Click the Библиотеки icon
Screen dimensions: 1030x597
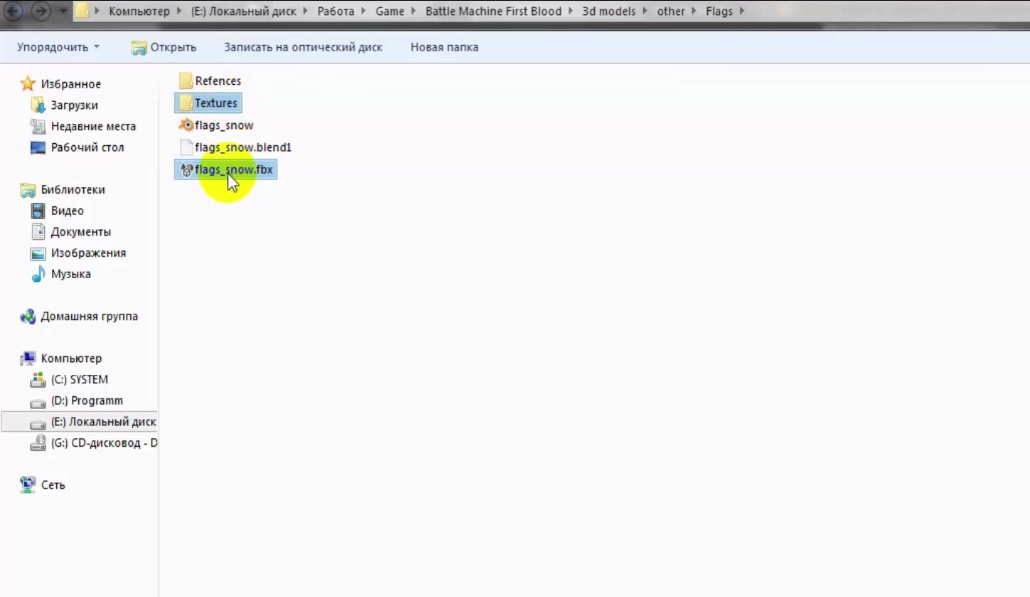28,190
